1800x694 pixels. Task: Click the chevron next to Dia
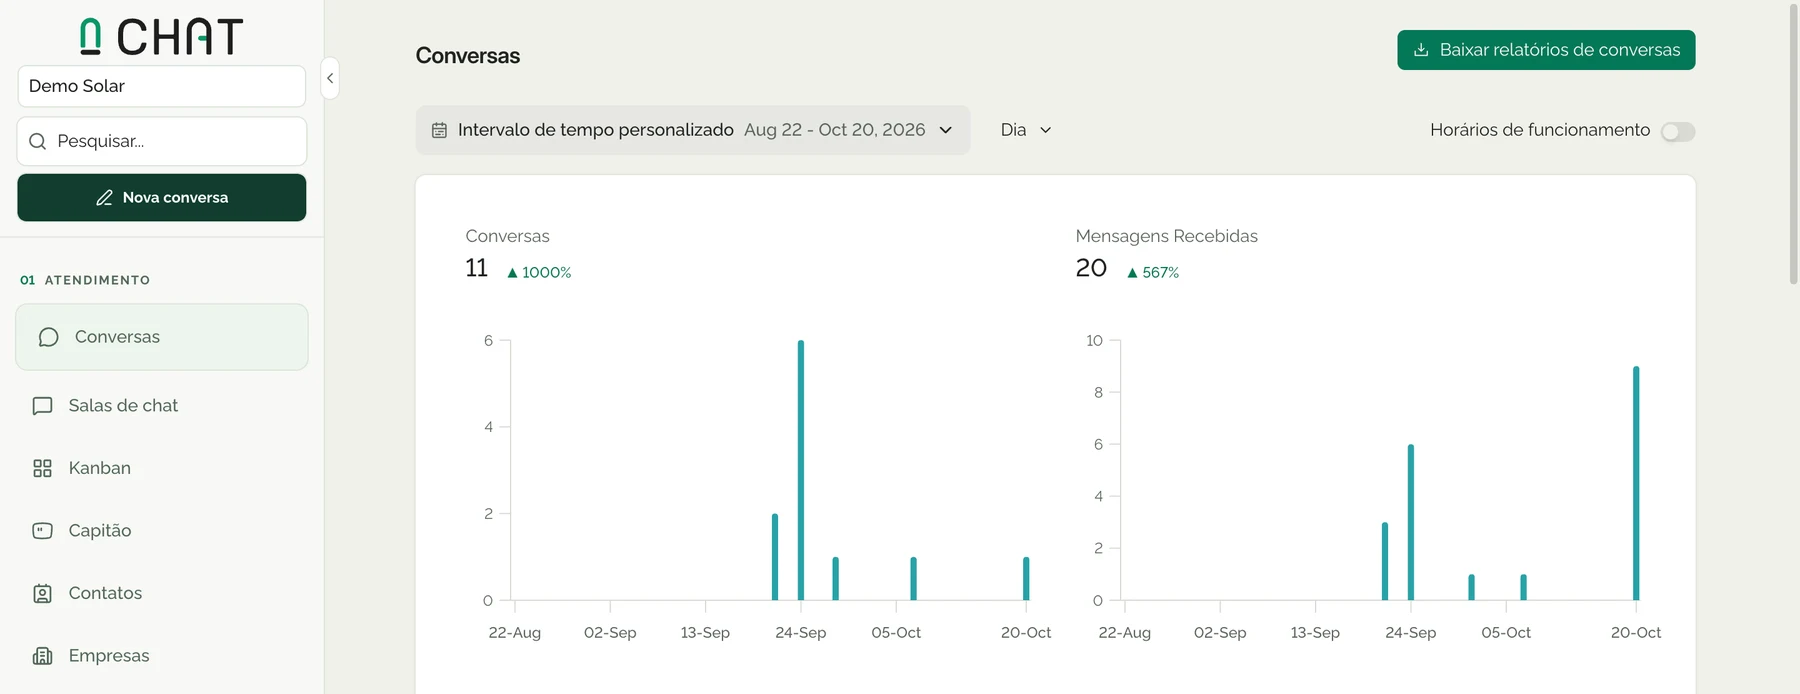[1046, 130]
